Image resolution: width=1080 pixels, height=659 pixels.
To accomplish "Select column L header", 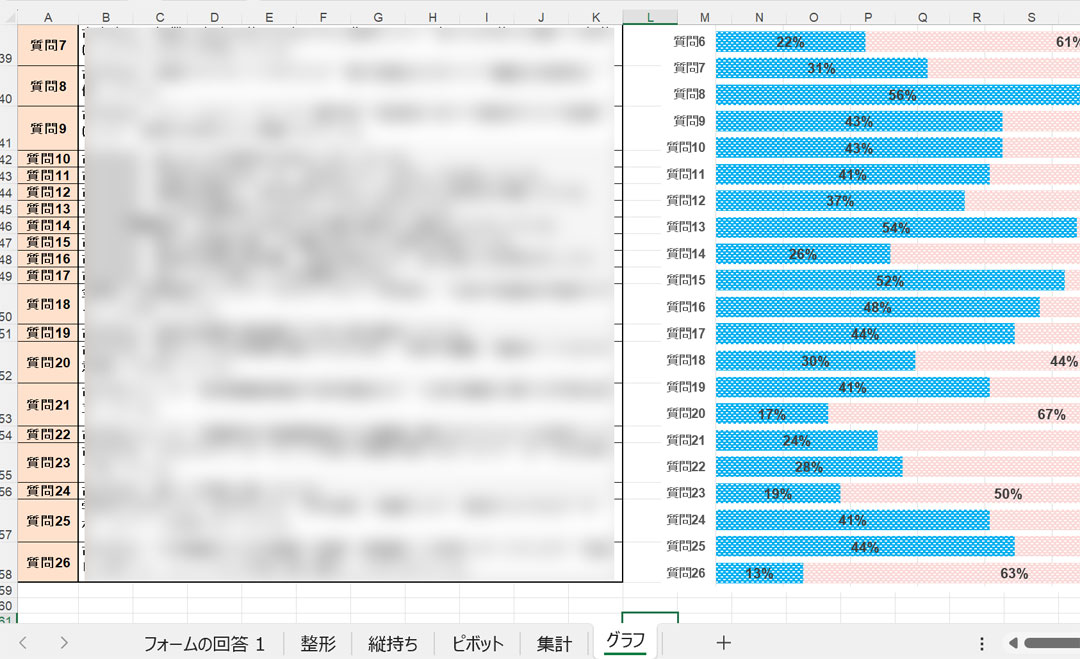I will (650, 17).
